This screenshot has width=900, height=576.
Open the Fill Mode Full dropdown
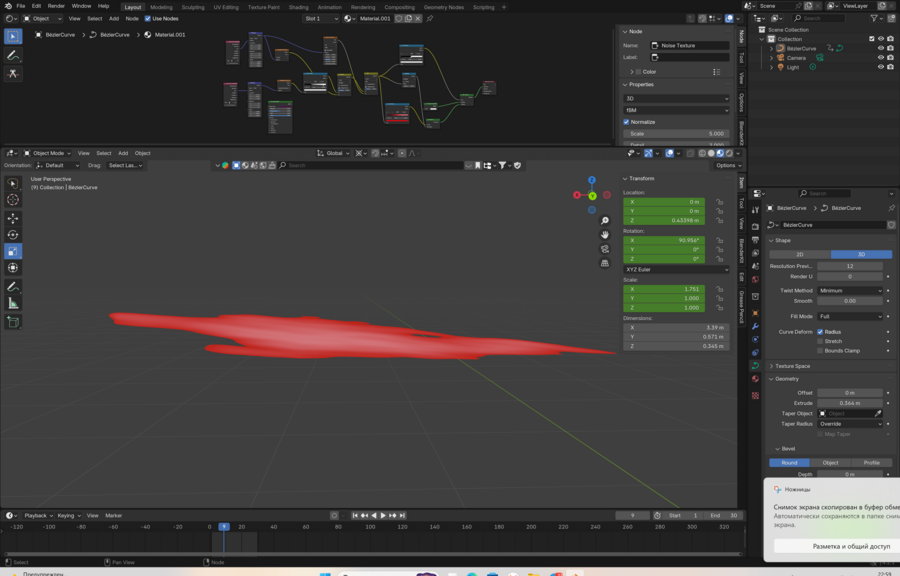[850, 317]
